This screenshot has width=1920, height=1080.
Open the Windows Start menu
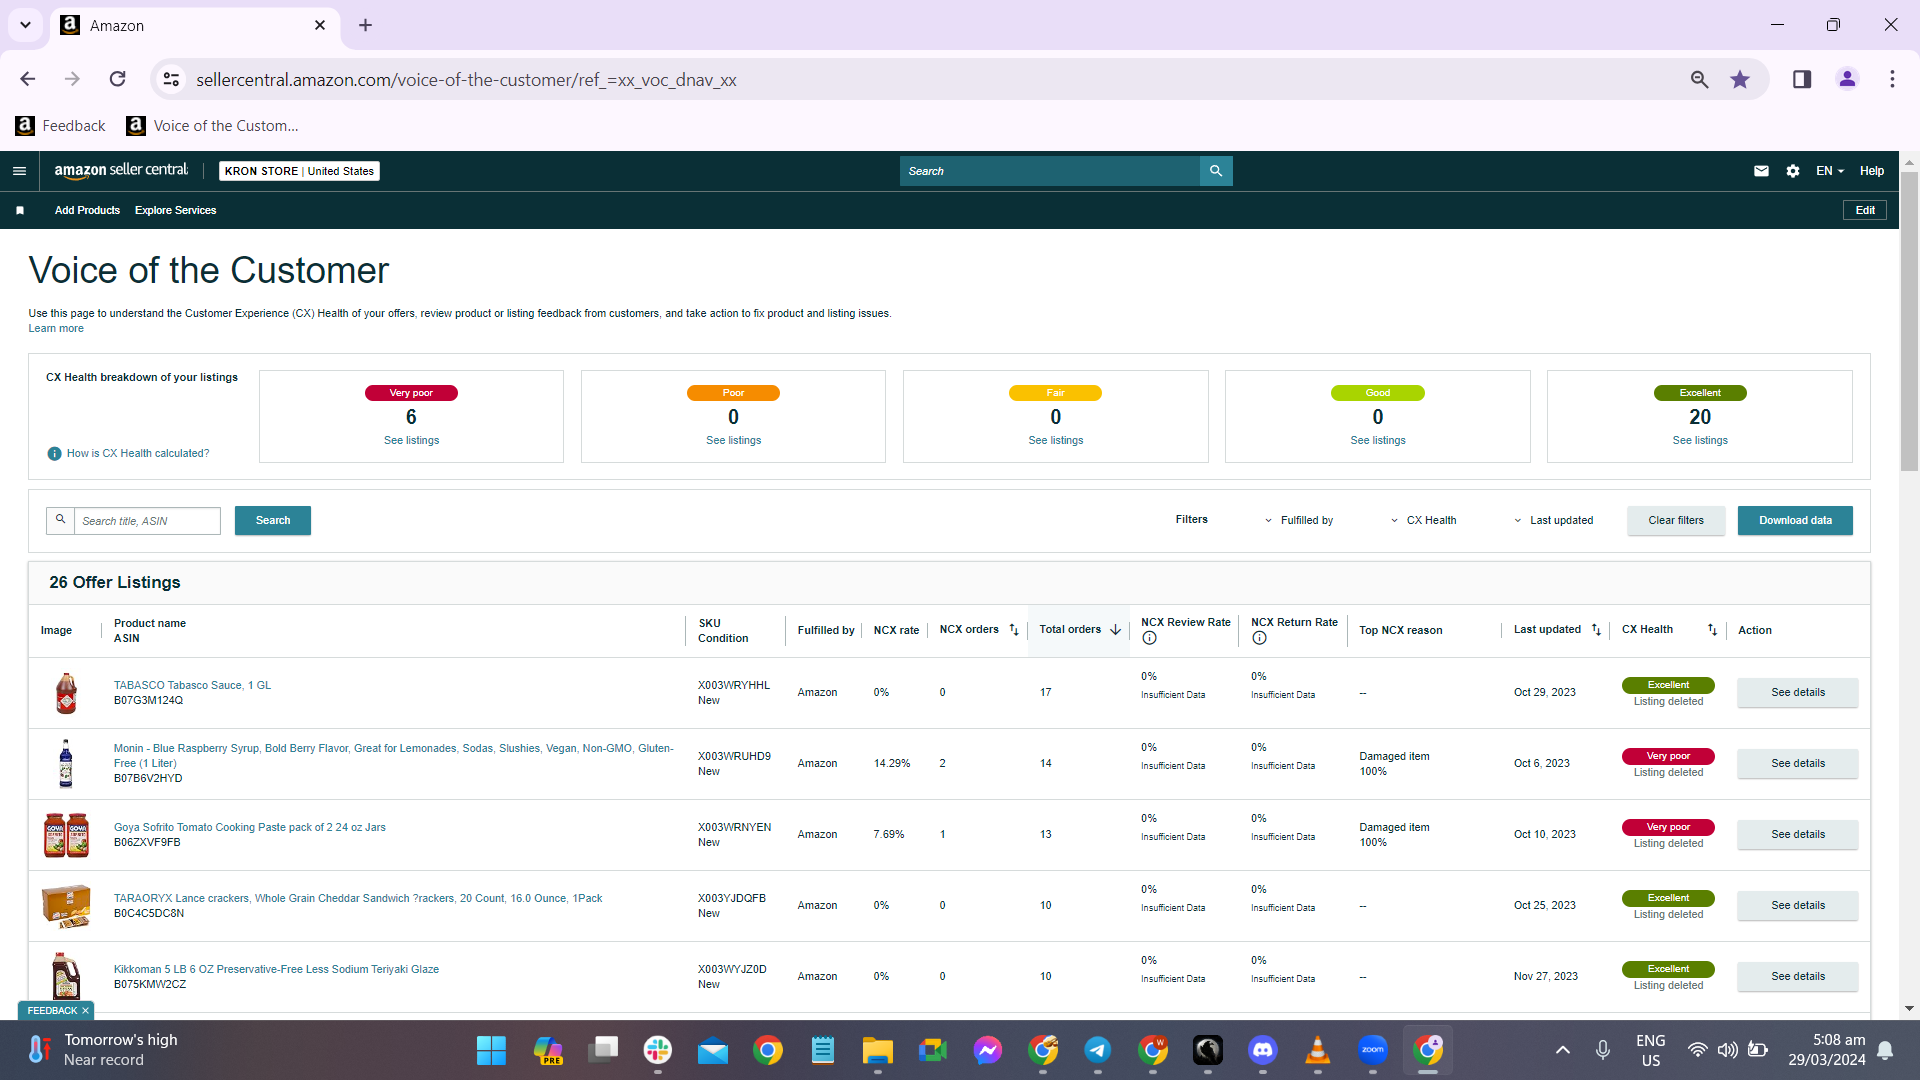491,1050
